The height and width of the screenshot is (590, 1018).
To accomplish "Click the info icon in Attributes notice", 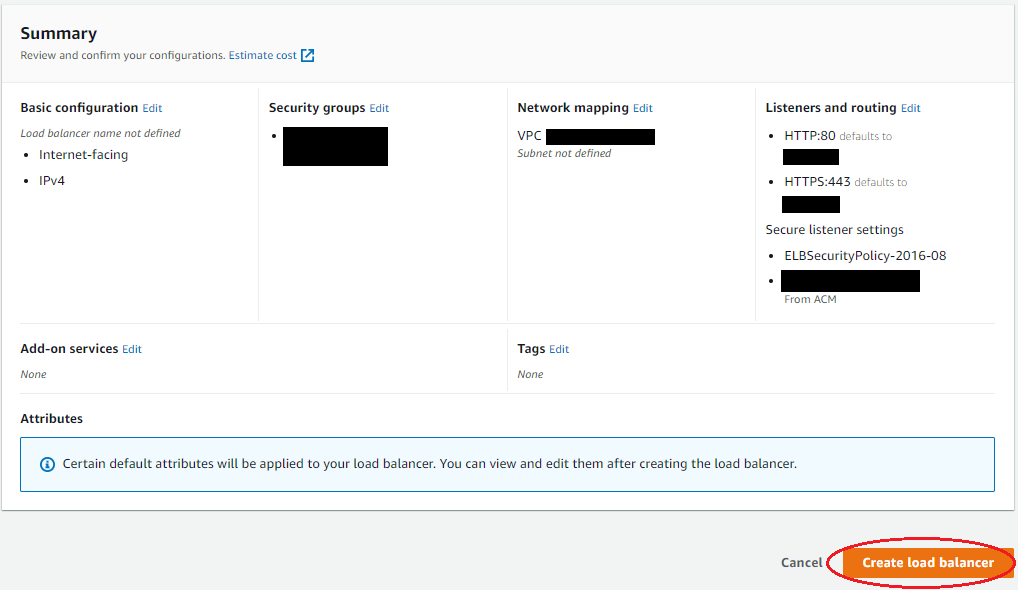I will pyautogui.click(x=47, y=465).
